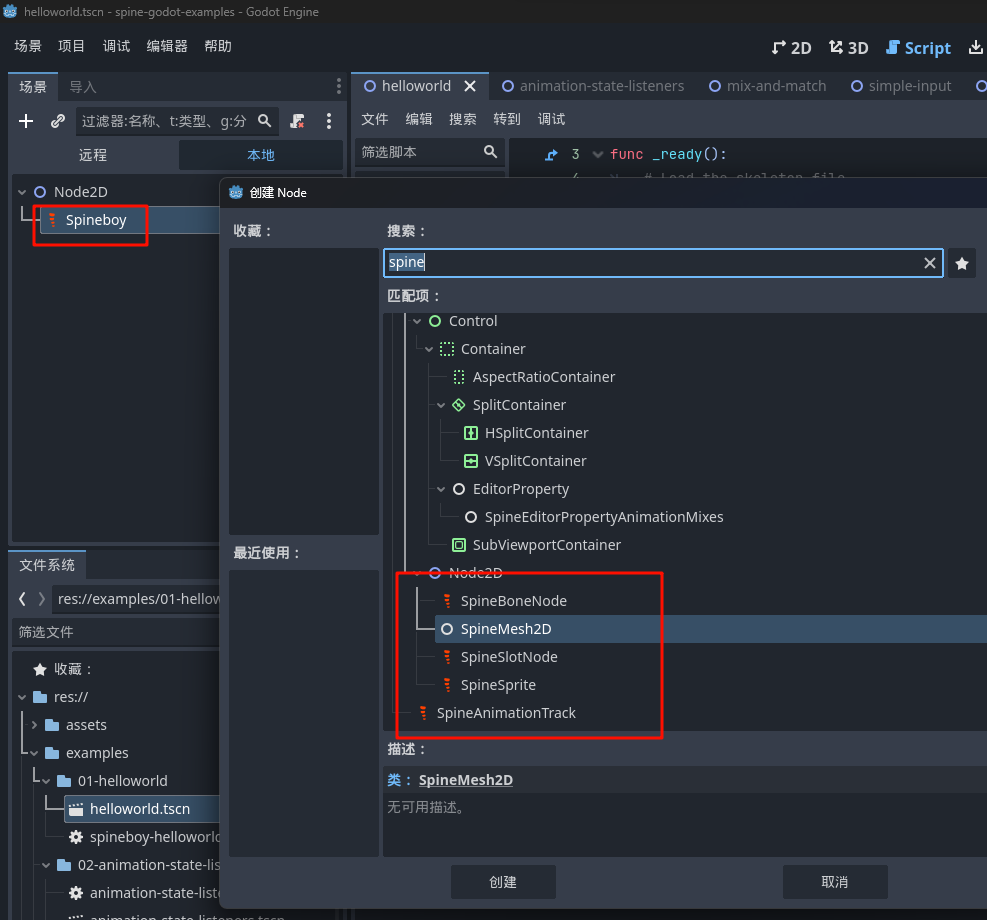Favorite node type with star button
987x920 pixels.
click(962, 264)
